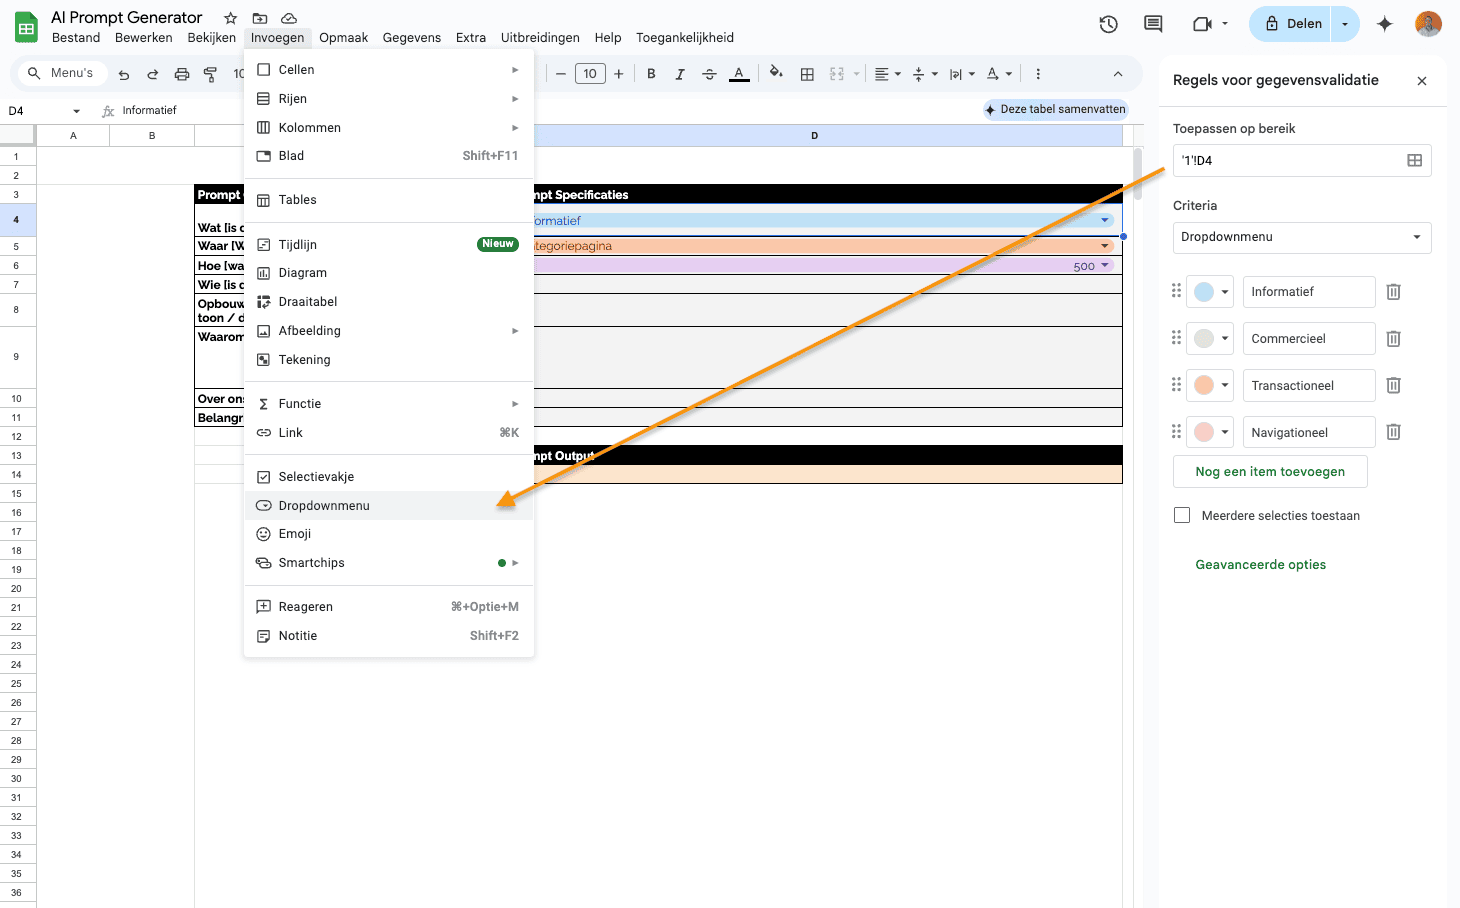
Task: Expand the Delen share options arrow
Action: click(1345, 24)
